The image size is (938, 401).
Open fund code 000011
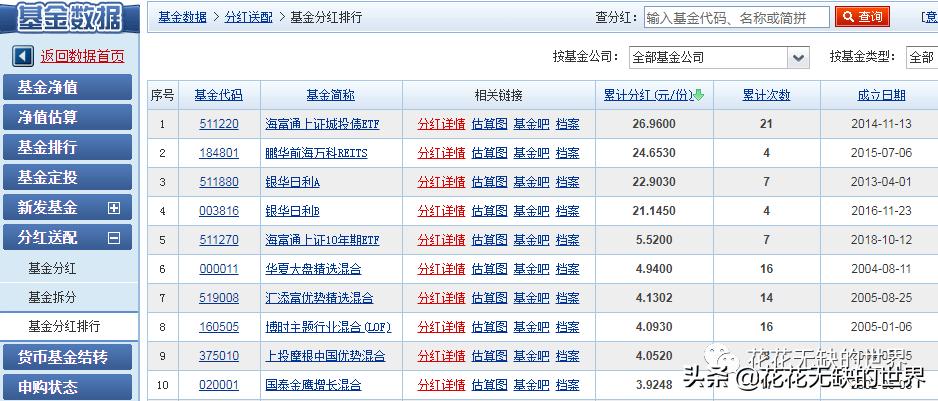point(218,269)
